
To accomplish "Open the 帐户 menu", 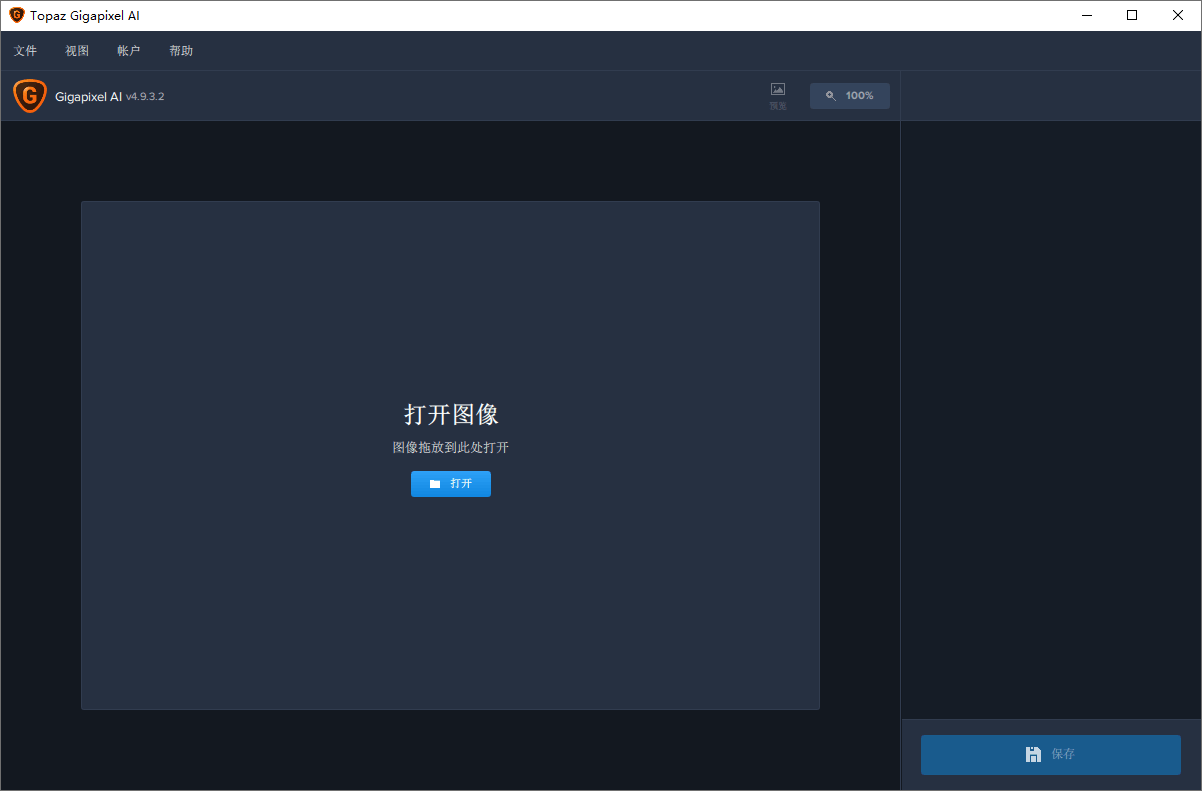I will click(128, 49).
